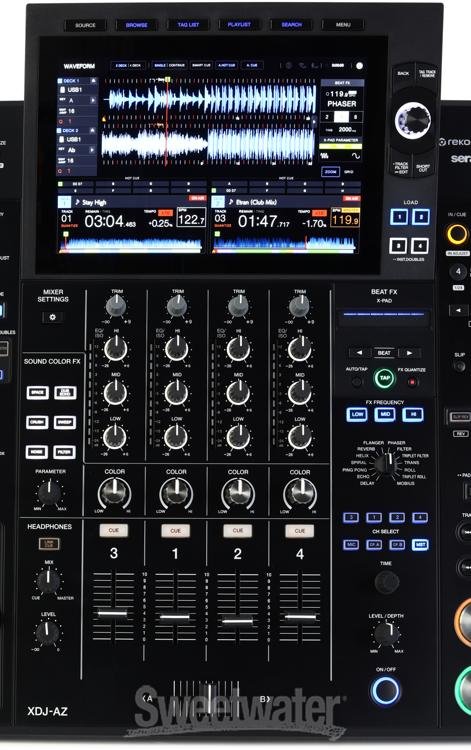
Task: Click the rotary browse selector knob
Action: (x=413, y=120)
